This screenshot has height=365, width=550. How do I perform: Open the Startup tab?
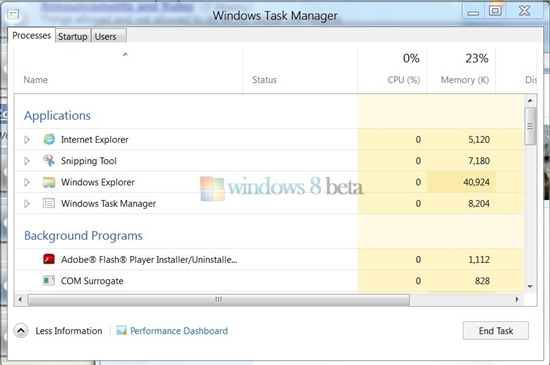point(73,36)
